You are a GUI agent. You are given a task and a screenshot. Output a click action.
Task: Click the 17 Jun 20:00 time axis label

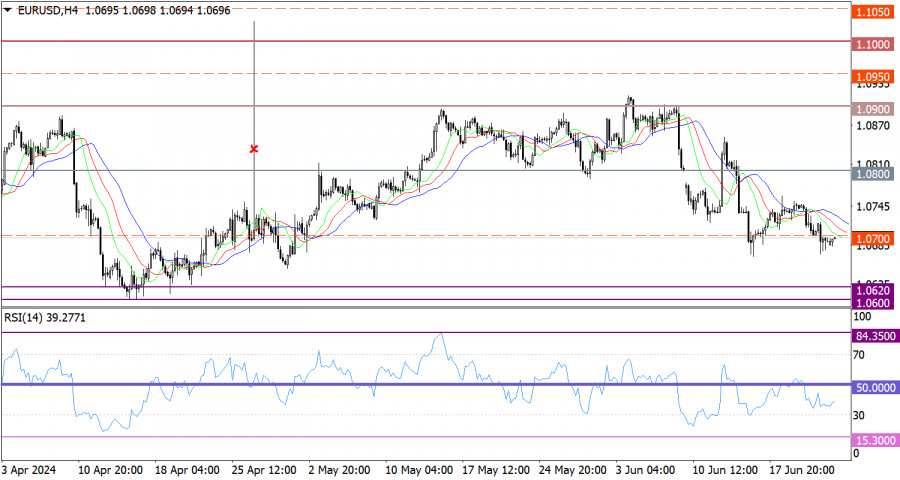tap(801, 470)
